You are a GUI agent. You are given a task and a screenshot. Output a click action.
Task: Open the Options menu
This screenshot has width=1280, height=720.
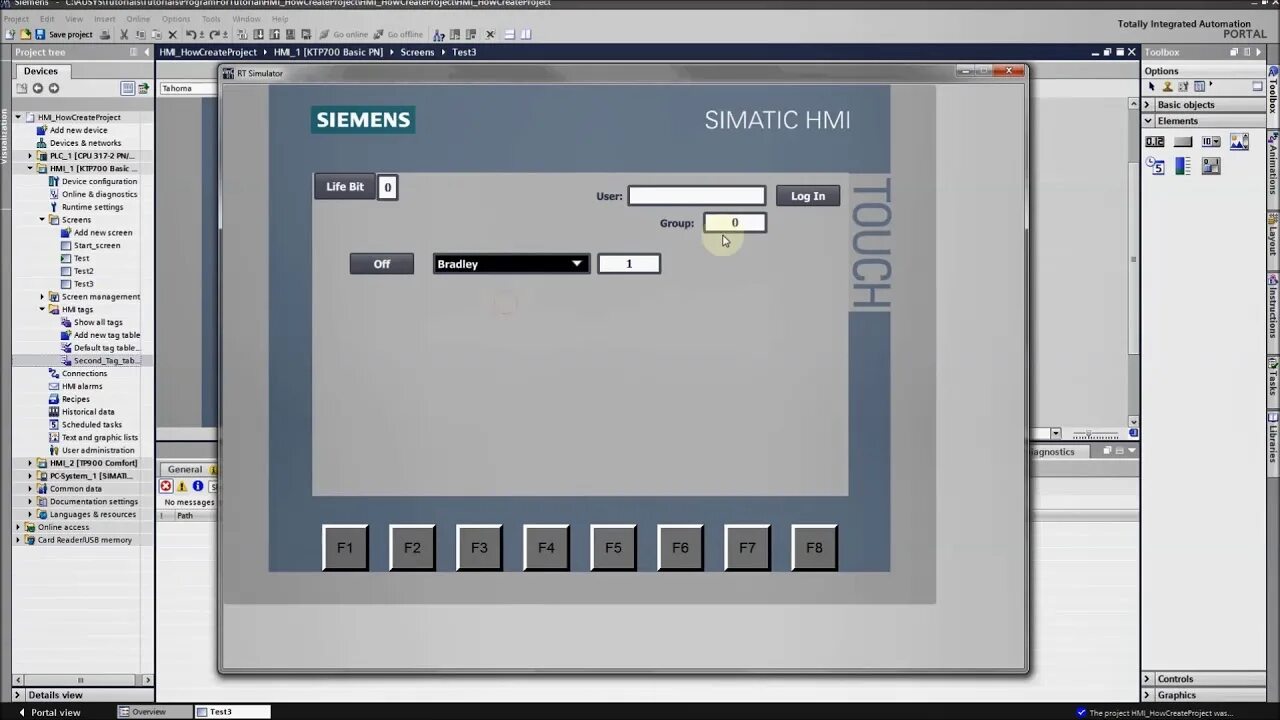[x=176, y=19]
